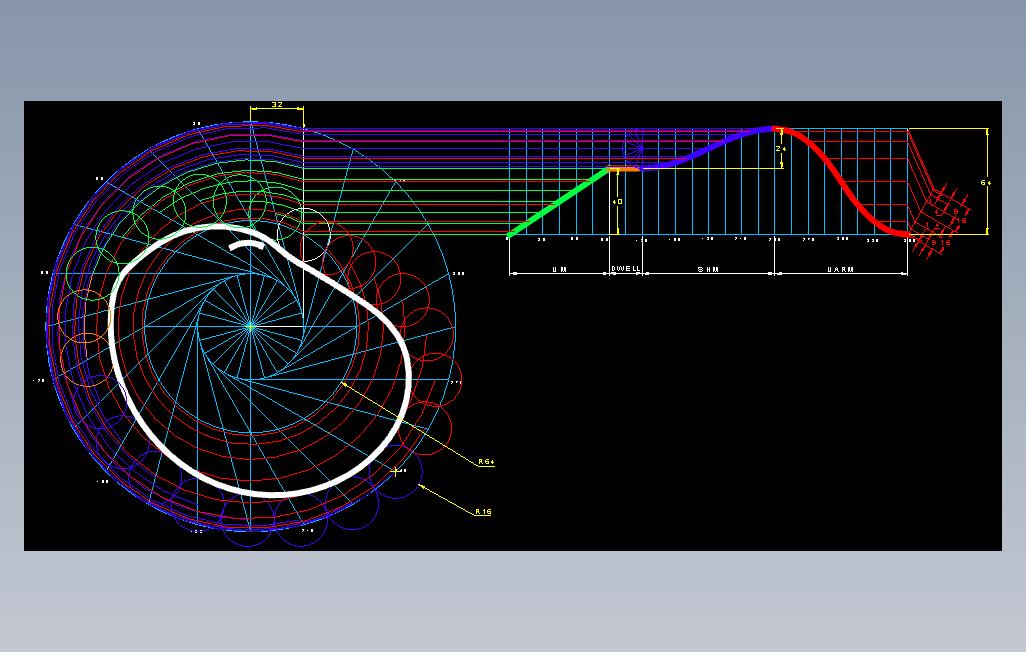Viewport: 1026px width, 652px height.
Task: Select the short white arc inside the cam
Action: click(x=247, y=245)
